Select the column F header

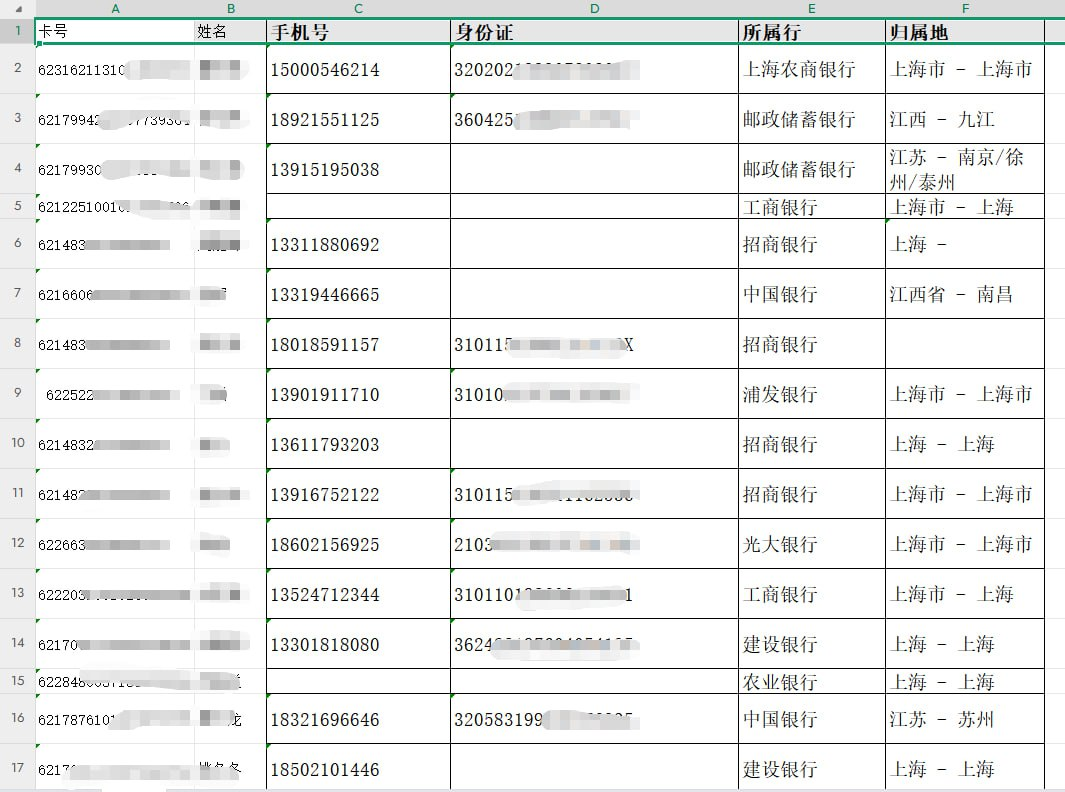pyautogui.click(x=964, y=8)
